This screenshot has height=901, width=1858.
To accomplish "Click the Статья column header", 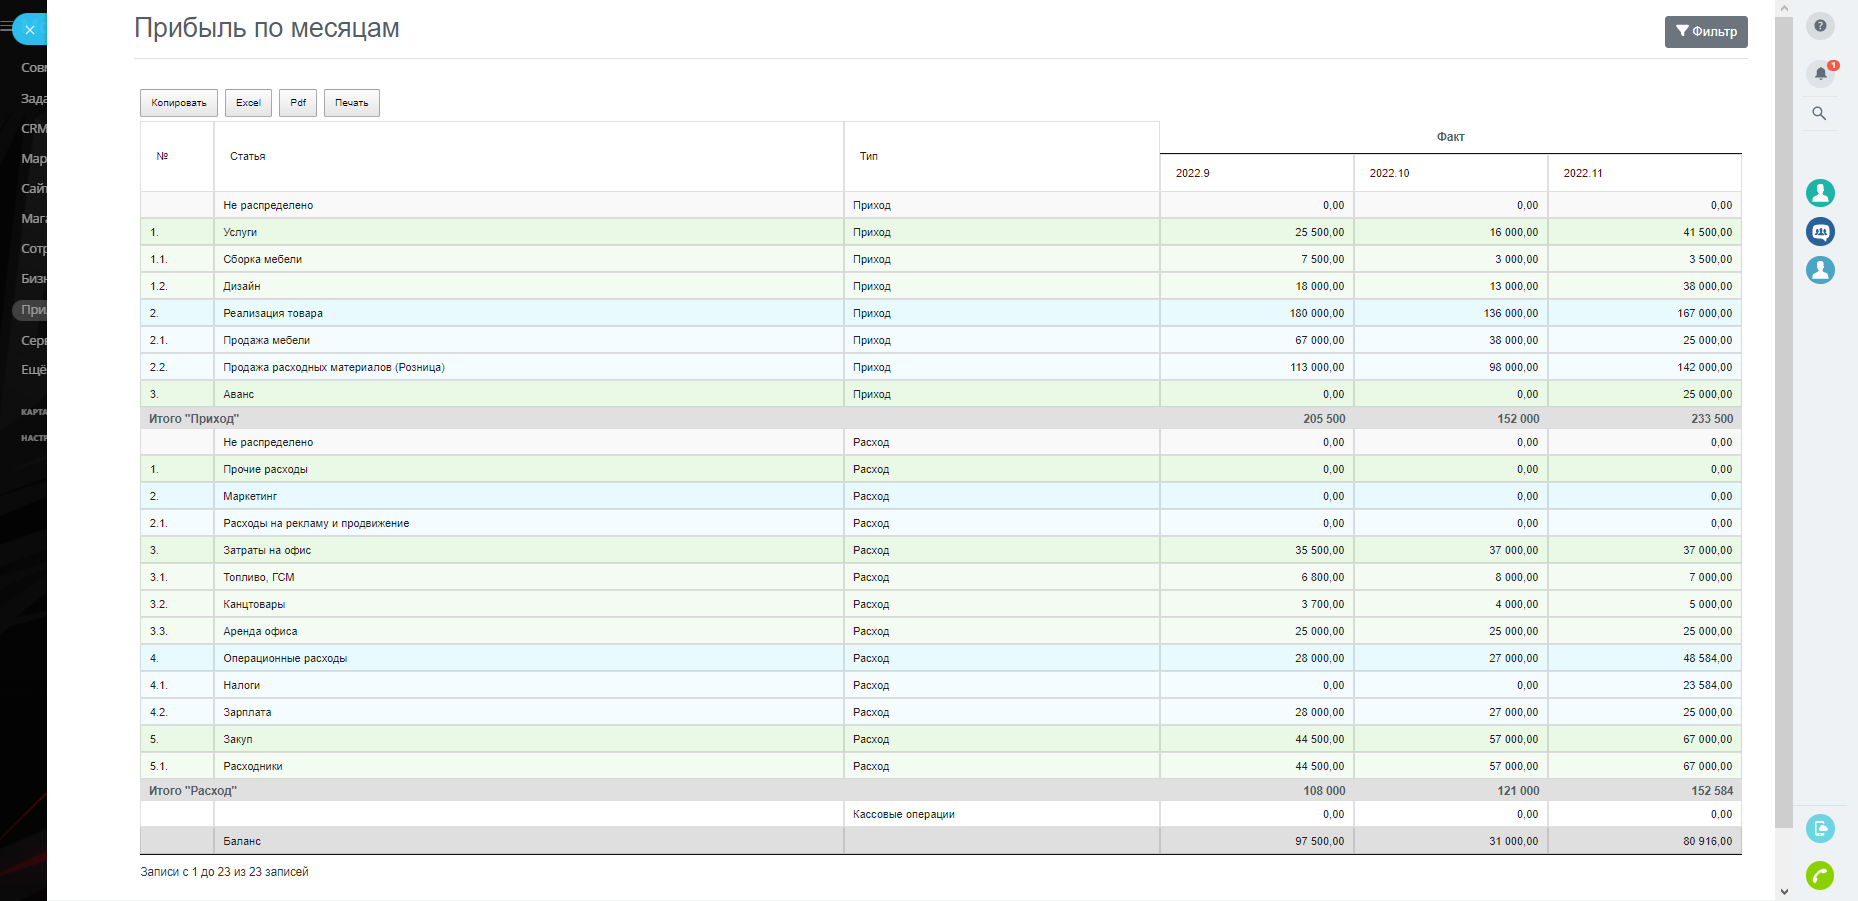I will point(248,157).
